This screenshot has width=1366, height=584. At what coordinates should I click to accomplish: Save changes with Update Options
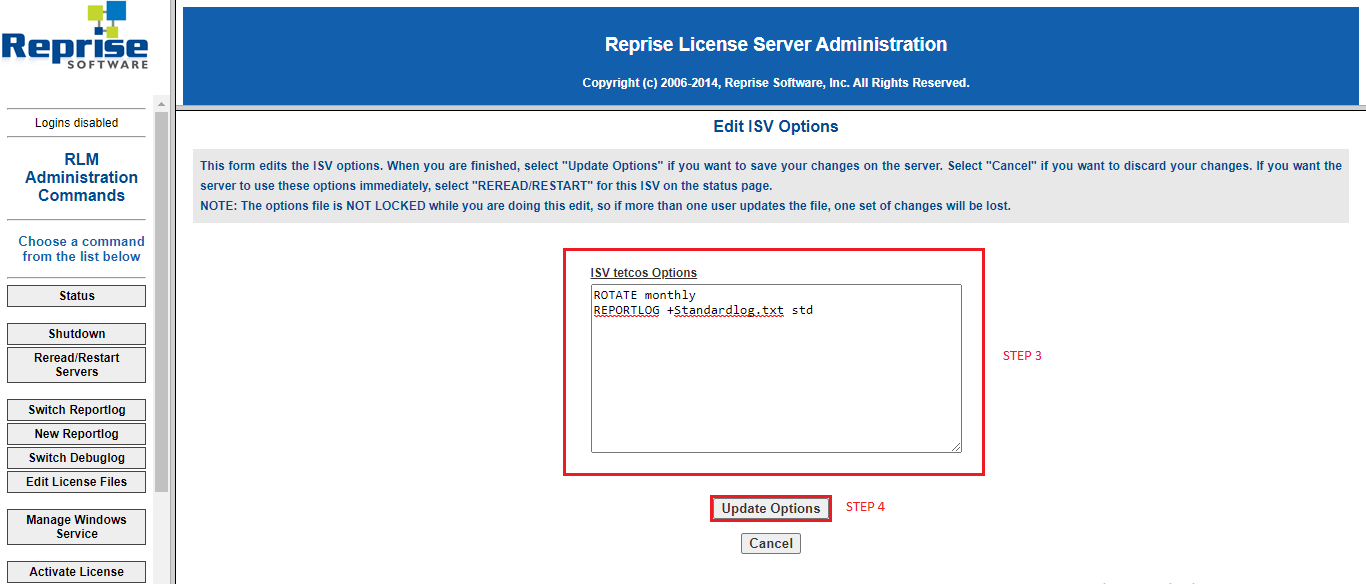coord(771,508)
